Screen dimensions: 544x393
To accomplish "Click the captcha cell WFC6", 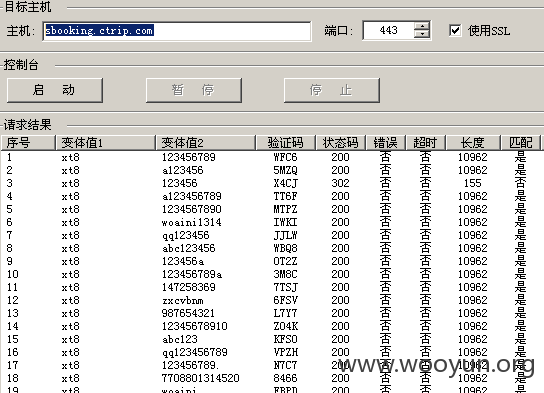I will (x=285, y=157).
